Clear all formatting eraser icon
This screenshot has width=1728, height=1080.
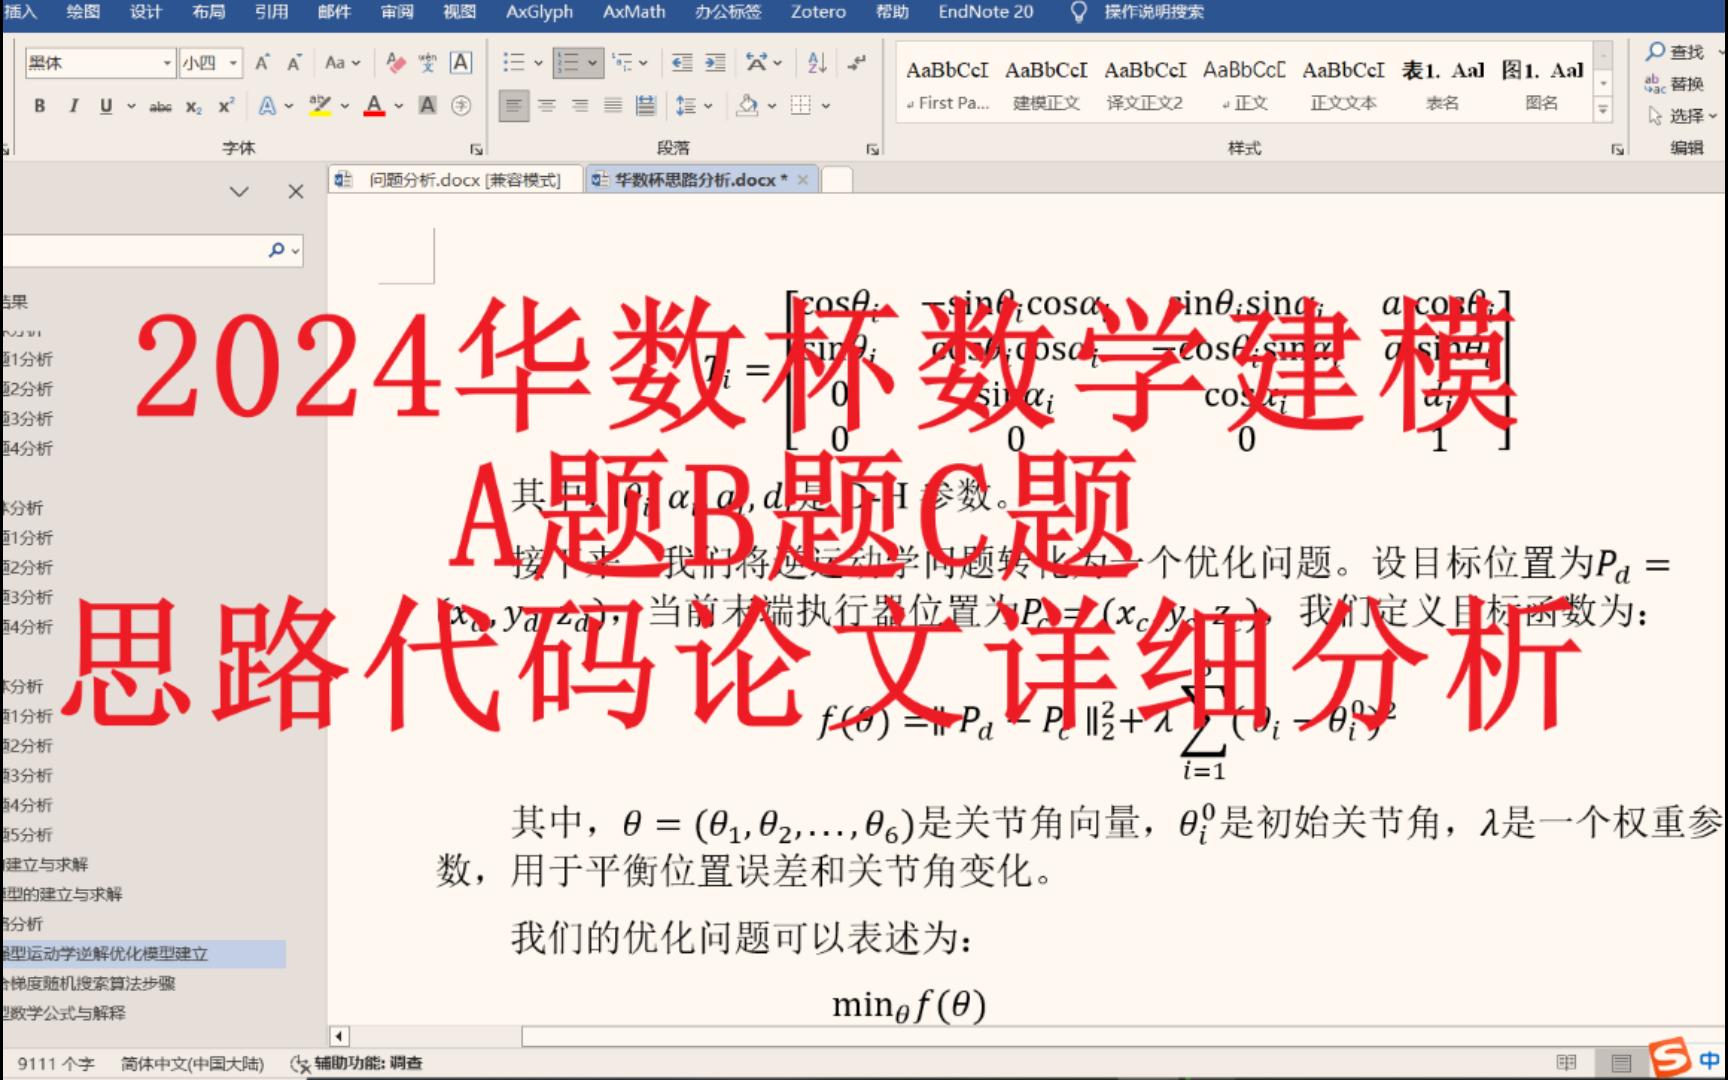(395, 63)
